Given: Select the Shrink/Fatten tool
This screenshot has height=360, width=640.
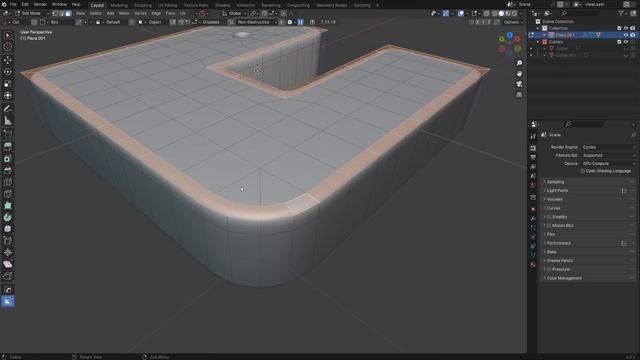Looking at the screenshot, I should [x=8, y=253].
